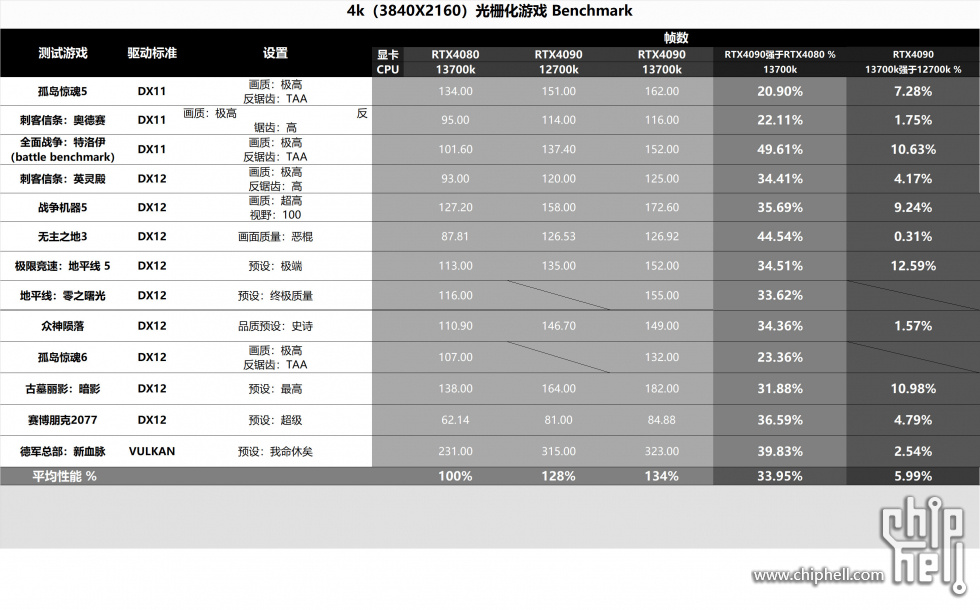Click the game name '孤岛惊魂5'
This screenshot has width=980, height=610.
tap(62, 91)
